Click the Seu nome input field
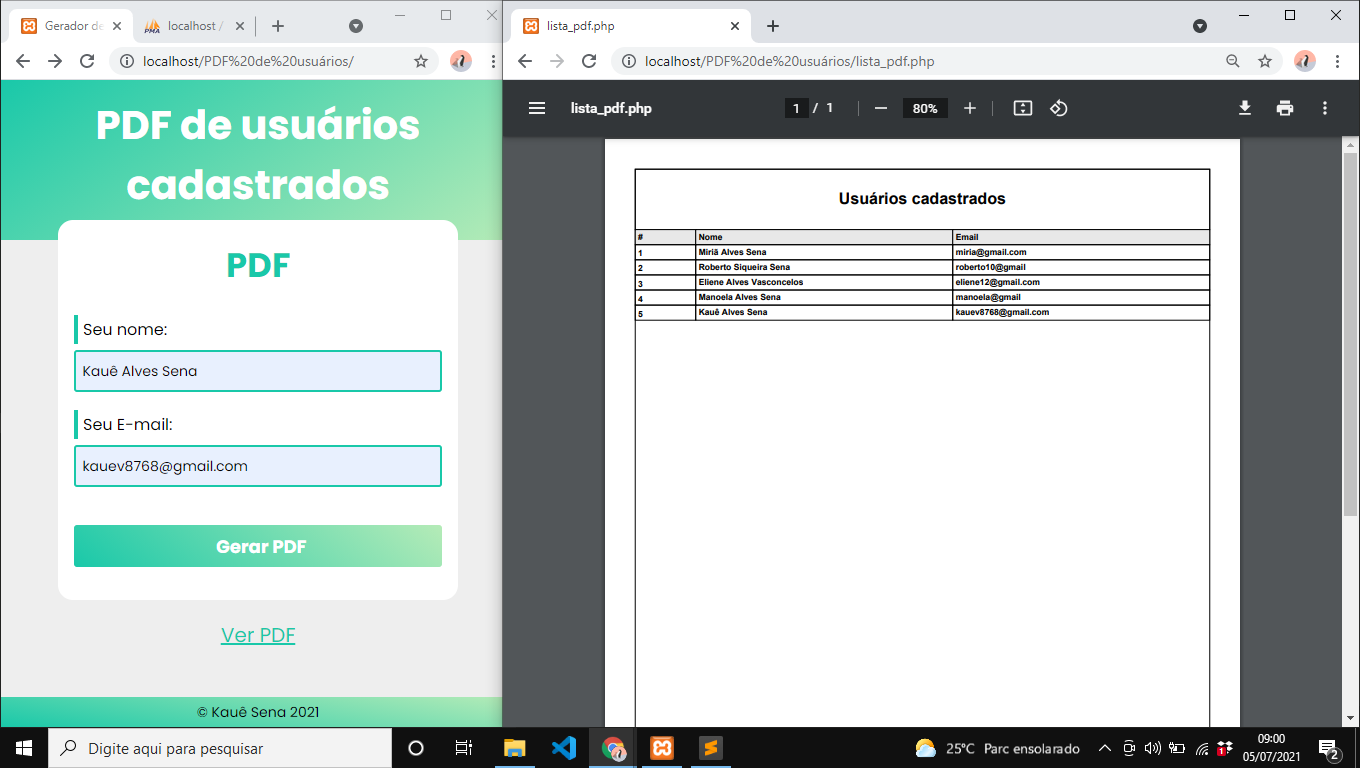 tap(258, 370)
